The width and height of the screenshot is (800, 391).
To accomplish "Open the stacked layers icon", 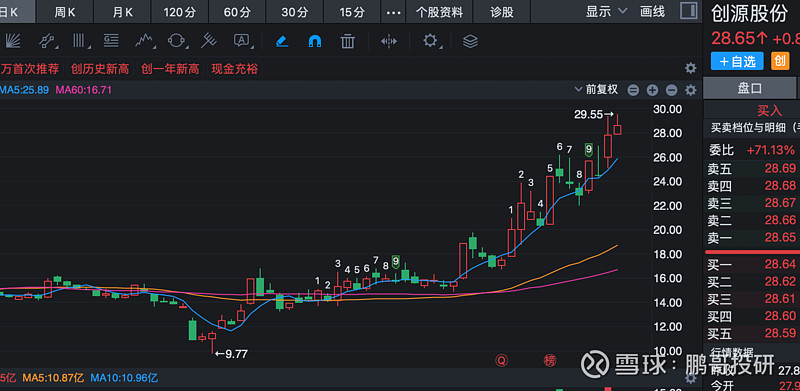I will (470, 41).
